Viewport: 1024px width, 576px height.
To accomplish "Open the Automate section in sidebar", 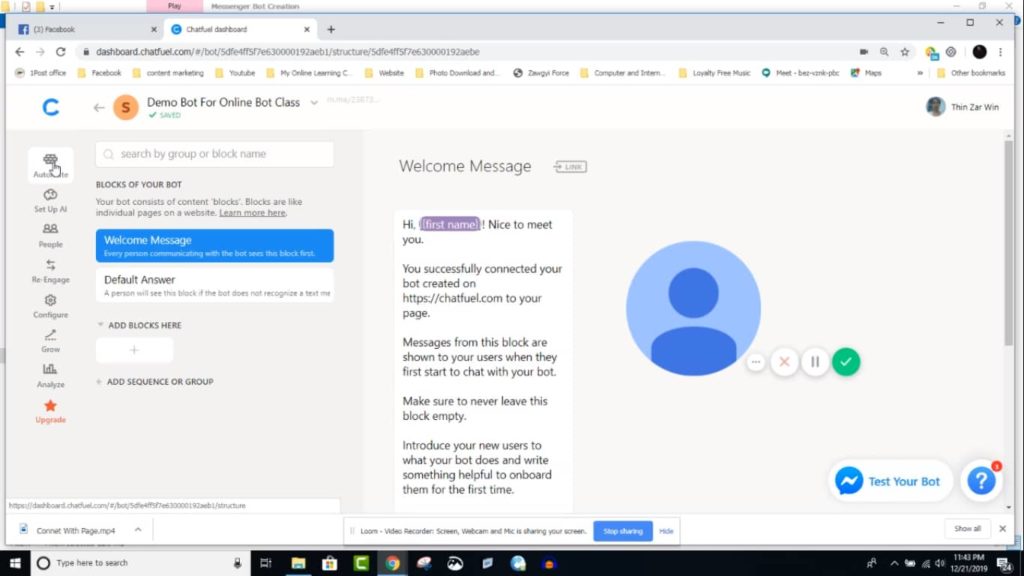I will (x=50, y=165).
